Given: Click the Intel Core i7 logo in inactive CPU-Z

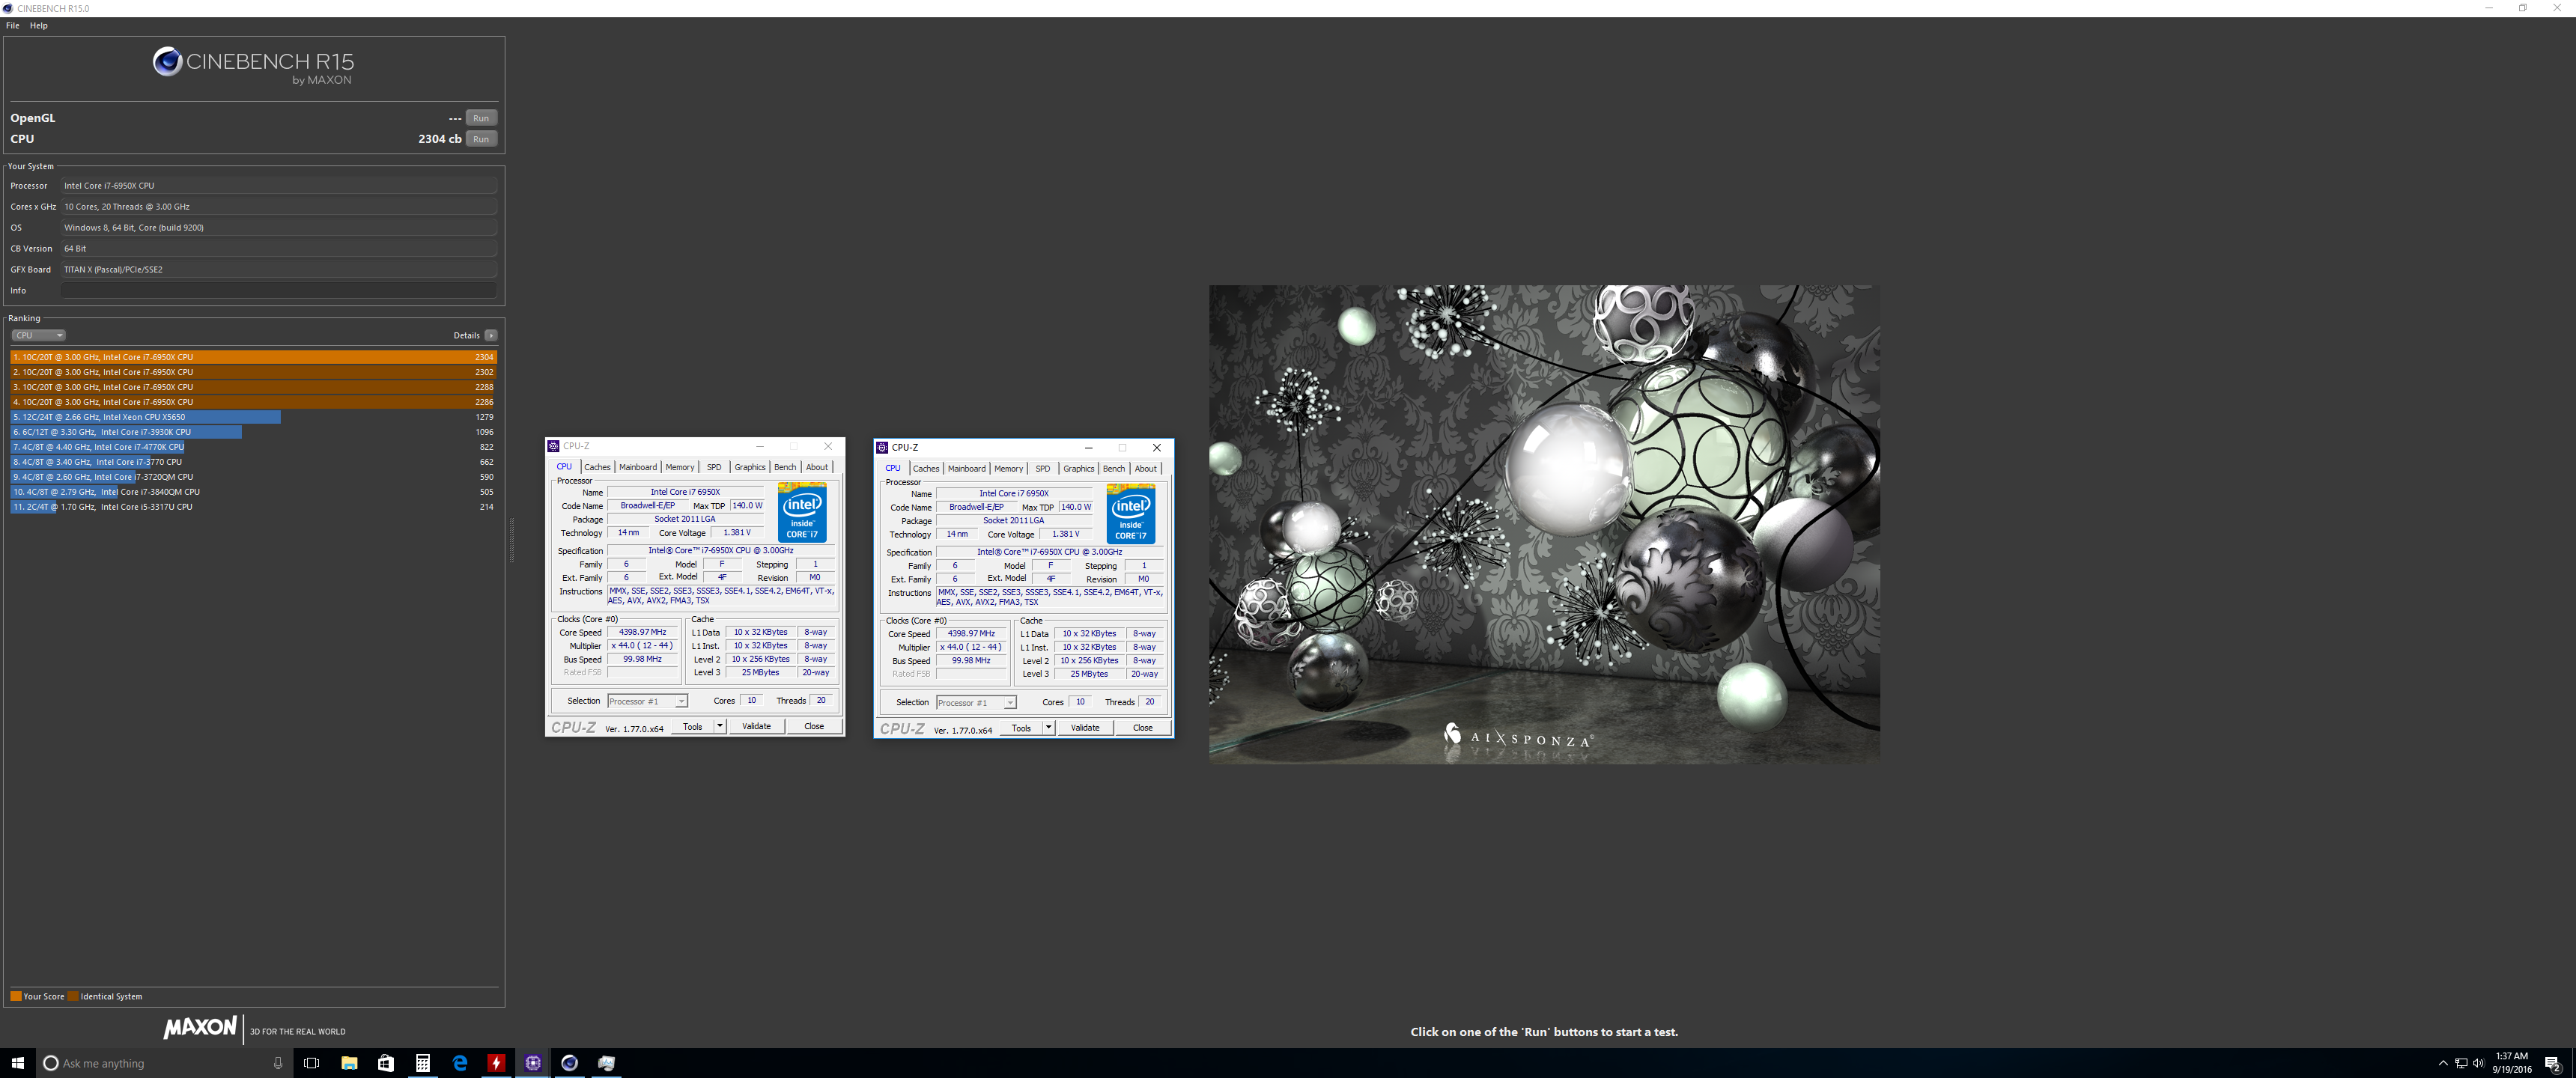Looking at the screenshot, I should (x=802, y=512).
